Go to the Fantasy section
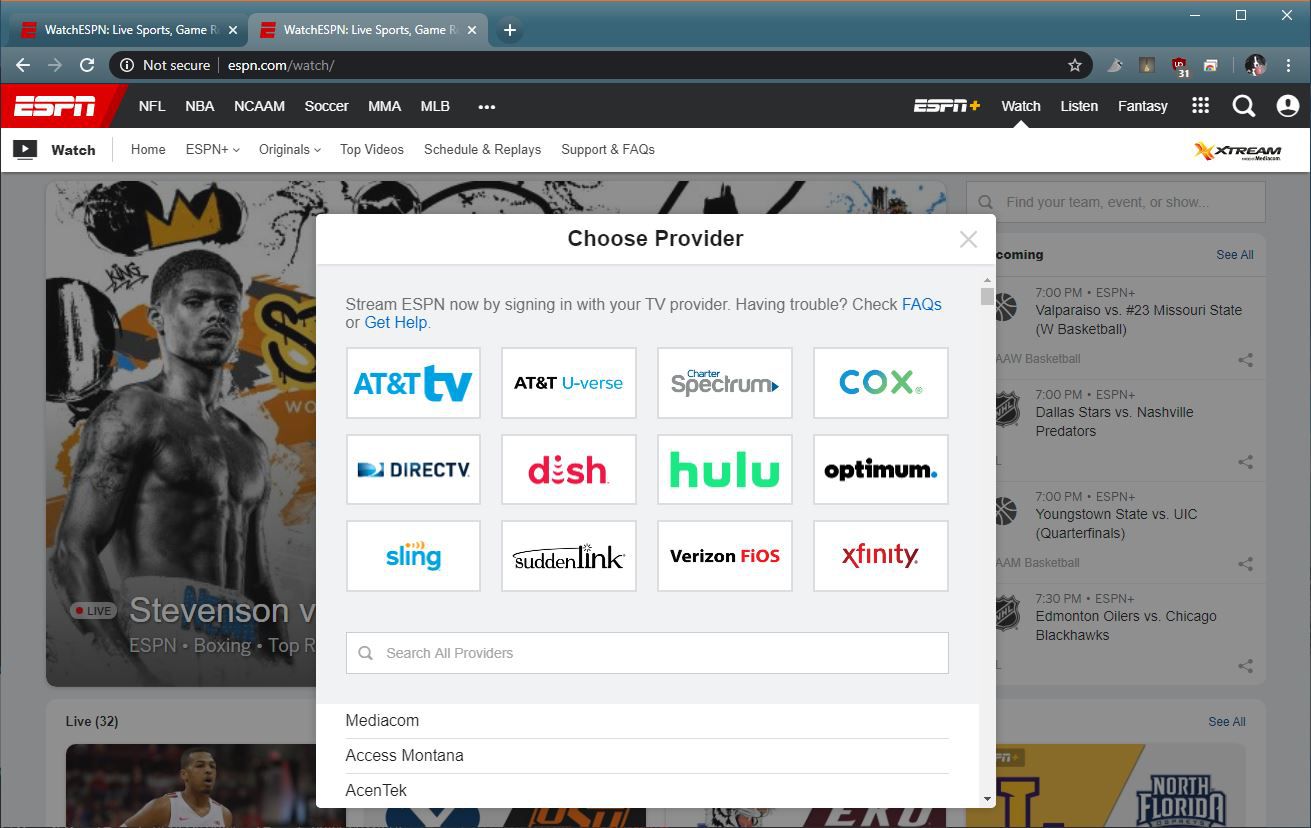This screenshot has width=1311, height=828. pyautogui.click(x=1142, y=106)
